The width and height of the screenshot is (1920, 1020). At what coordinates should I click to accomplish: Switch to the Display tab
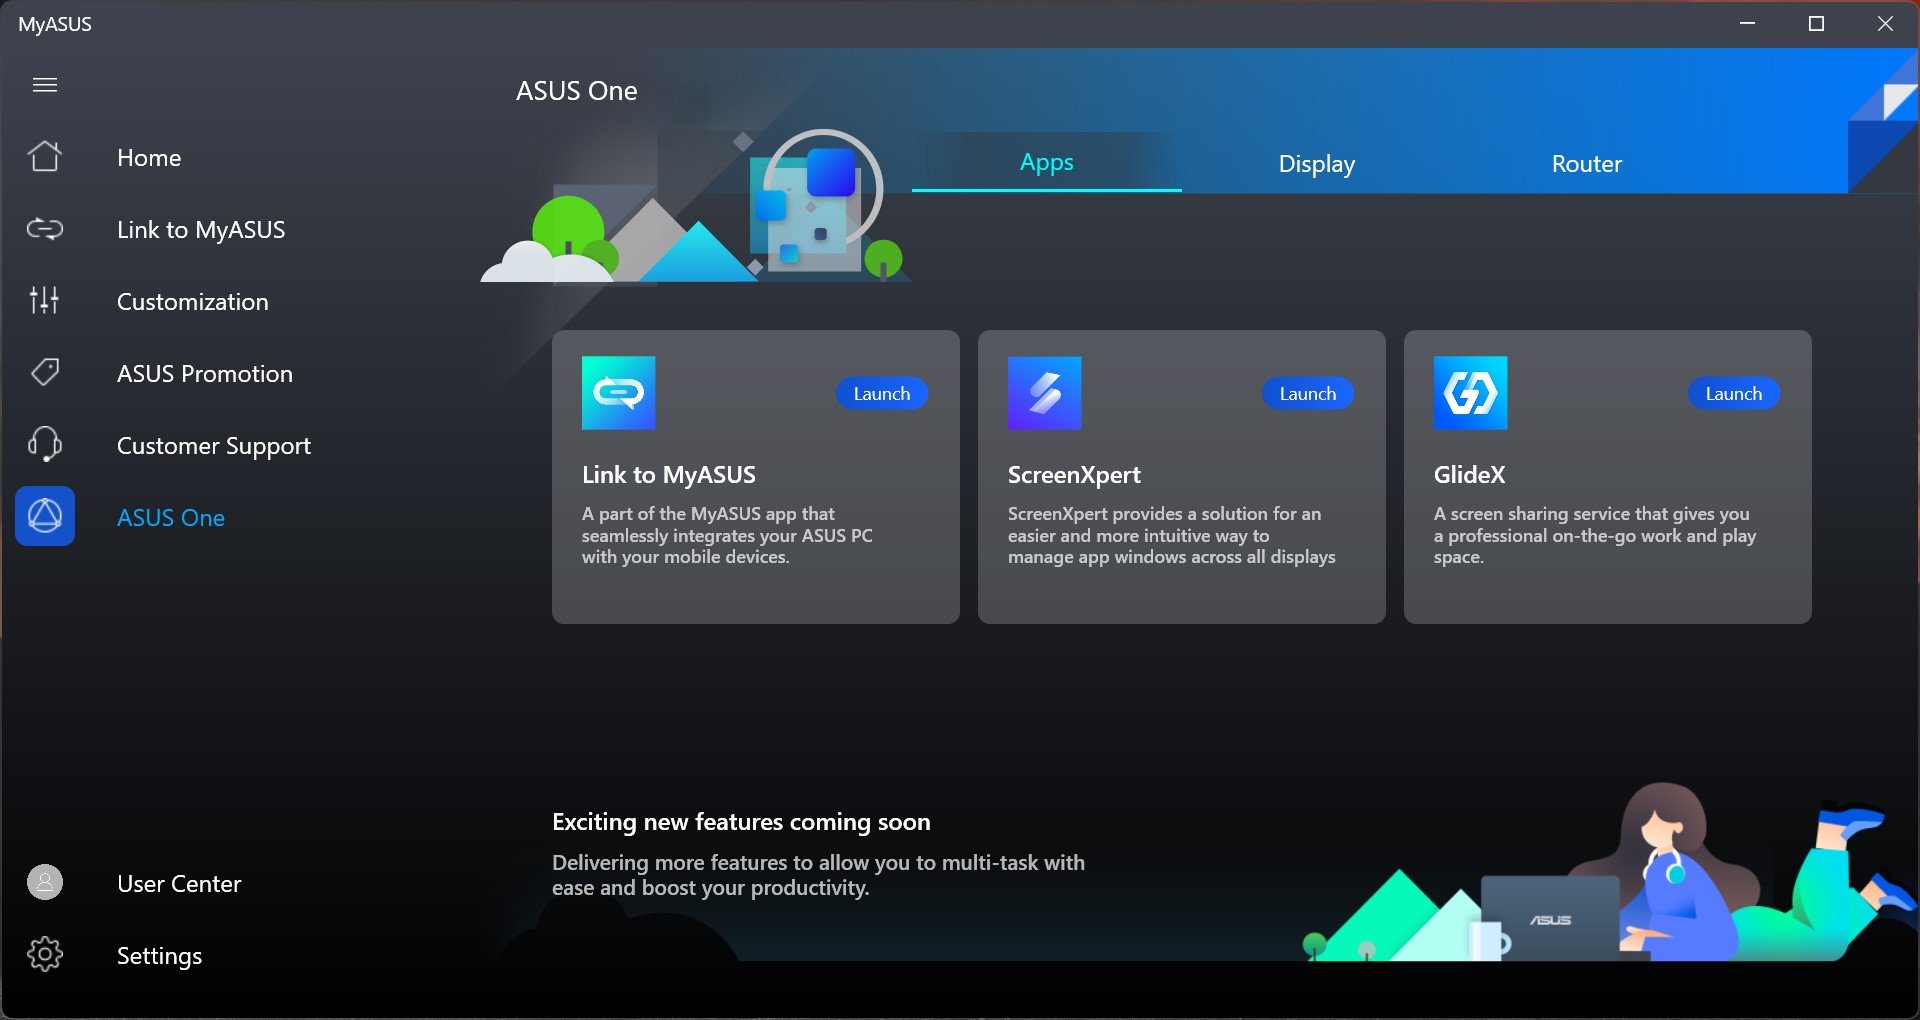click(x=1317, y=163)
